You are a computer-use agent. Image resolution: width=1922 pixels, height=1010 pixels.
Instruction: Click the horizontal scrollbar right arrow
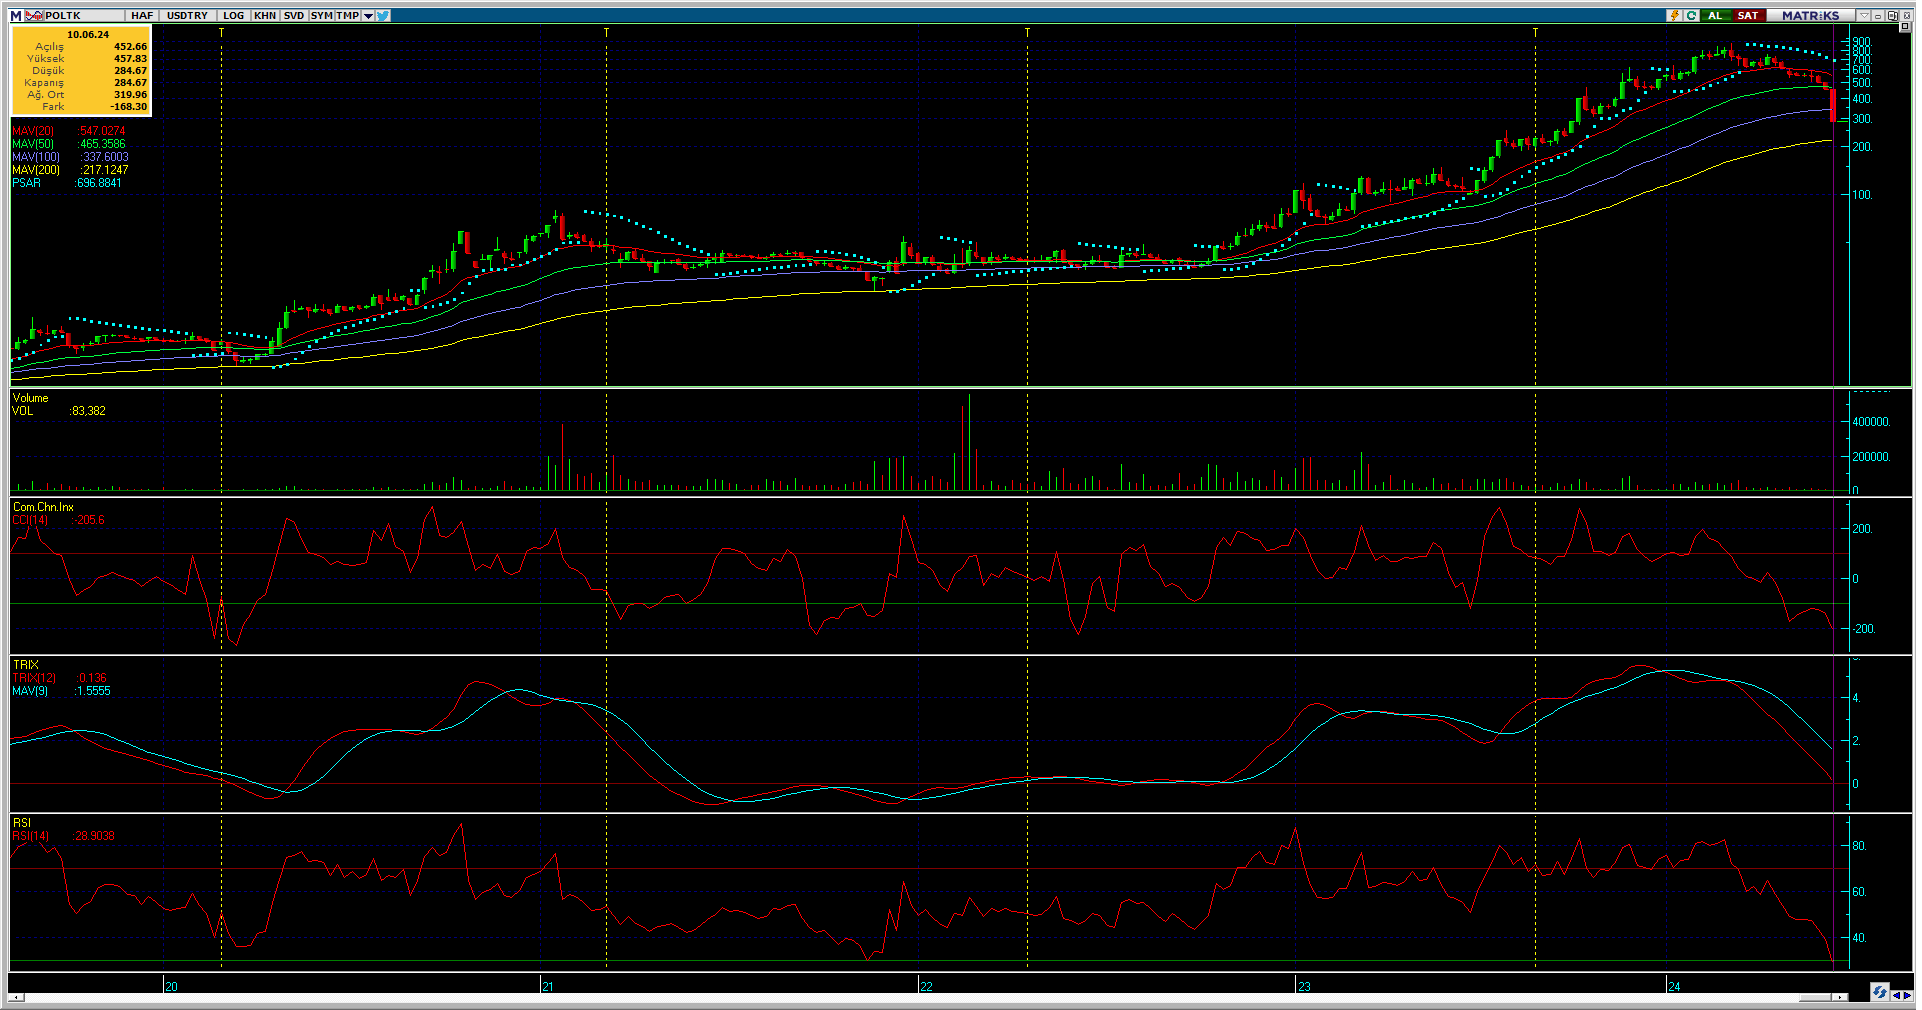[x=1841, y=997]
